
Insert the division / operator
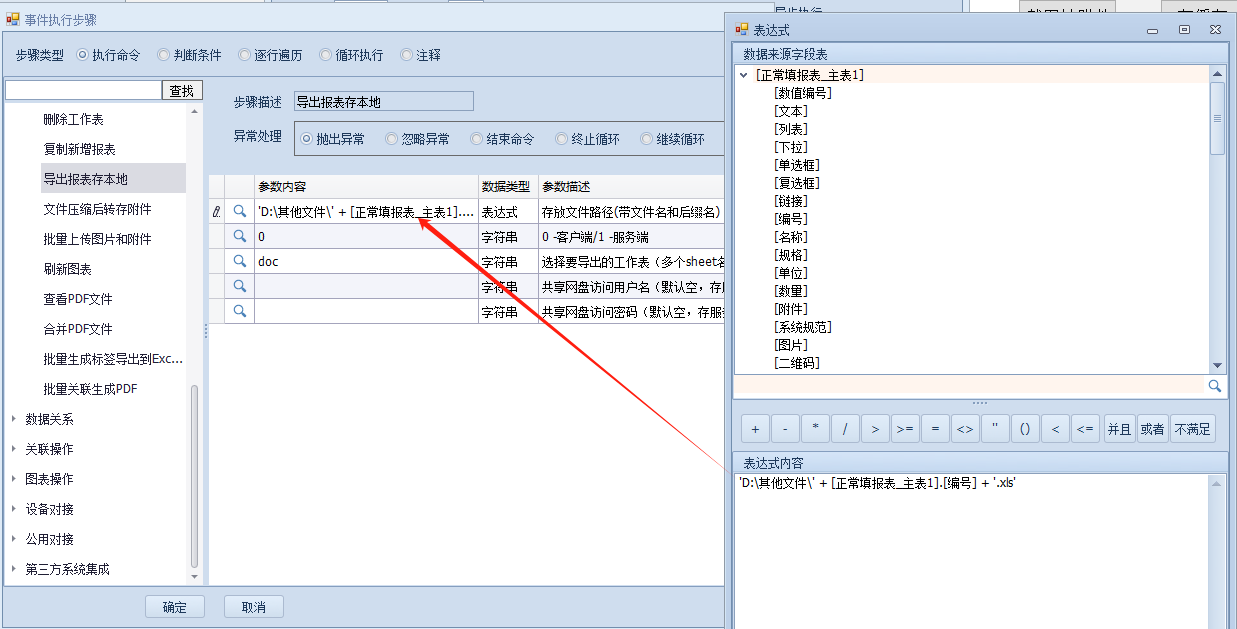tap(845, 429)
